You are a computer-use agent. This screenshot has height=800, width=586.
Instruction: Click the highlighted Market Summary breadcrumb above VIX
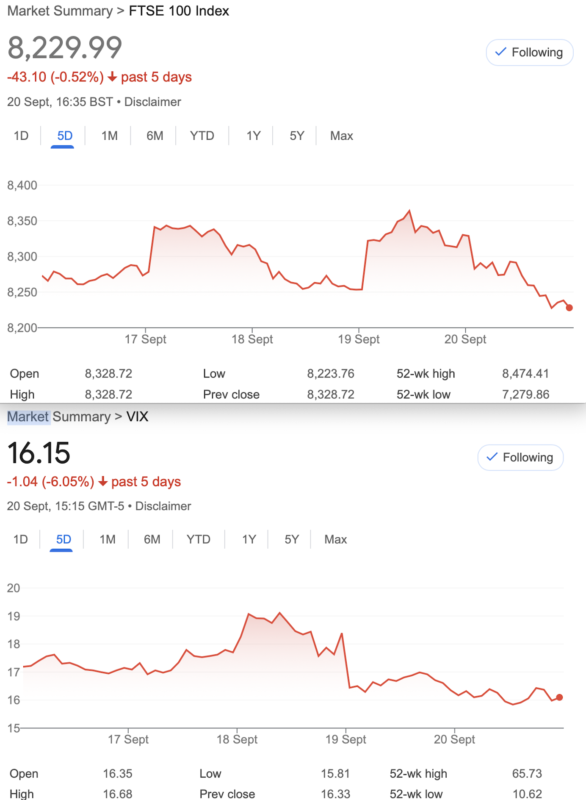coord(59,417)
